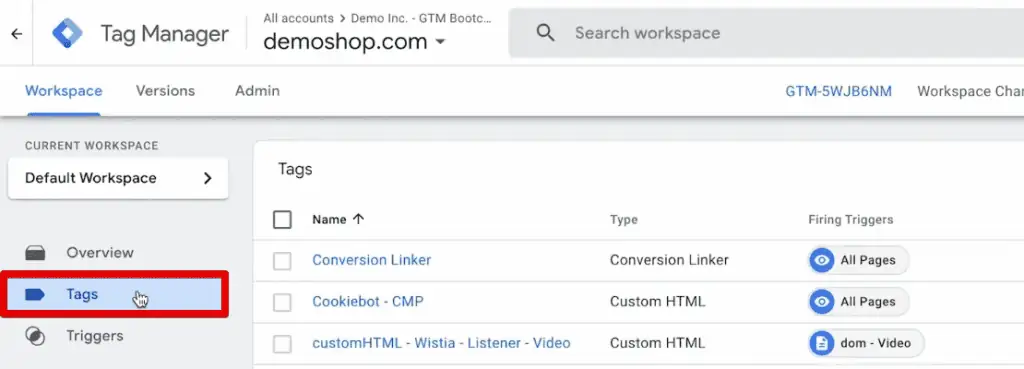The image size is (1024, 369).
Task: Open the Cookiebot - CMP tag
Action: pos(368,302)
